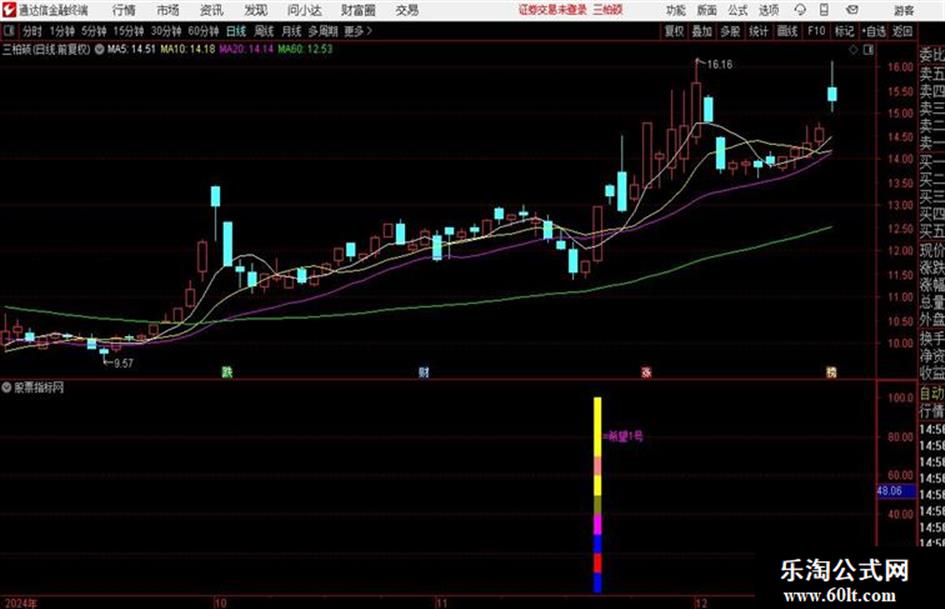Select the 日线 daily chart tab

[236, 31]
